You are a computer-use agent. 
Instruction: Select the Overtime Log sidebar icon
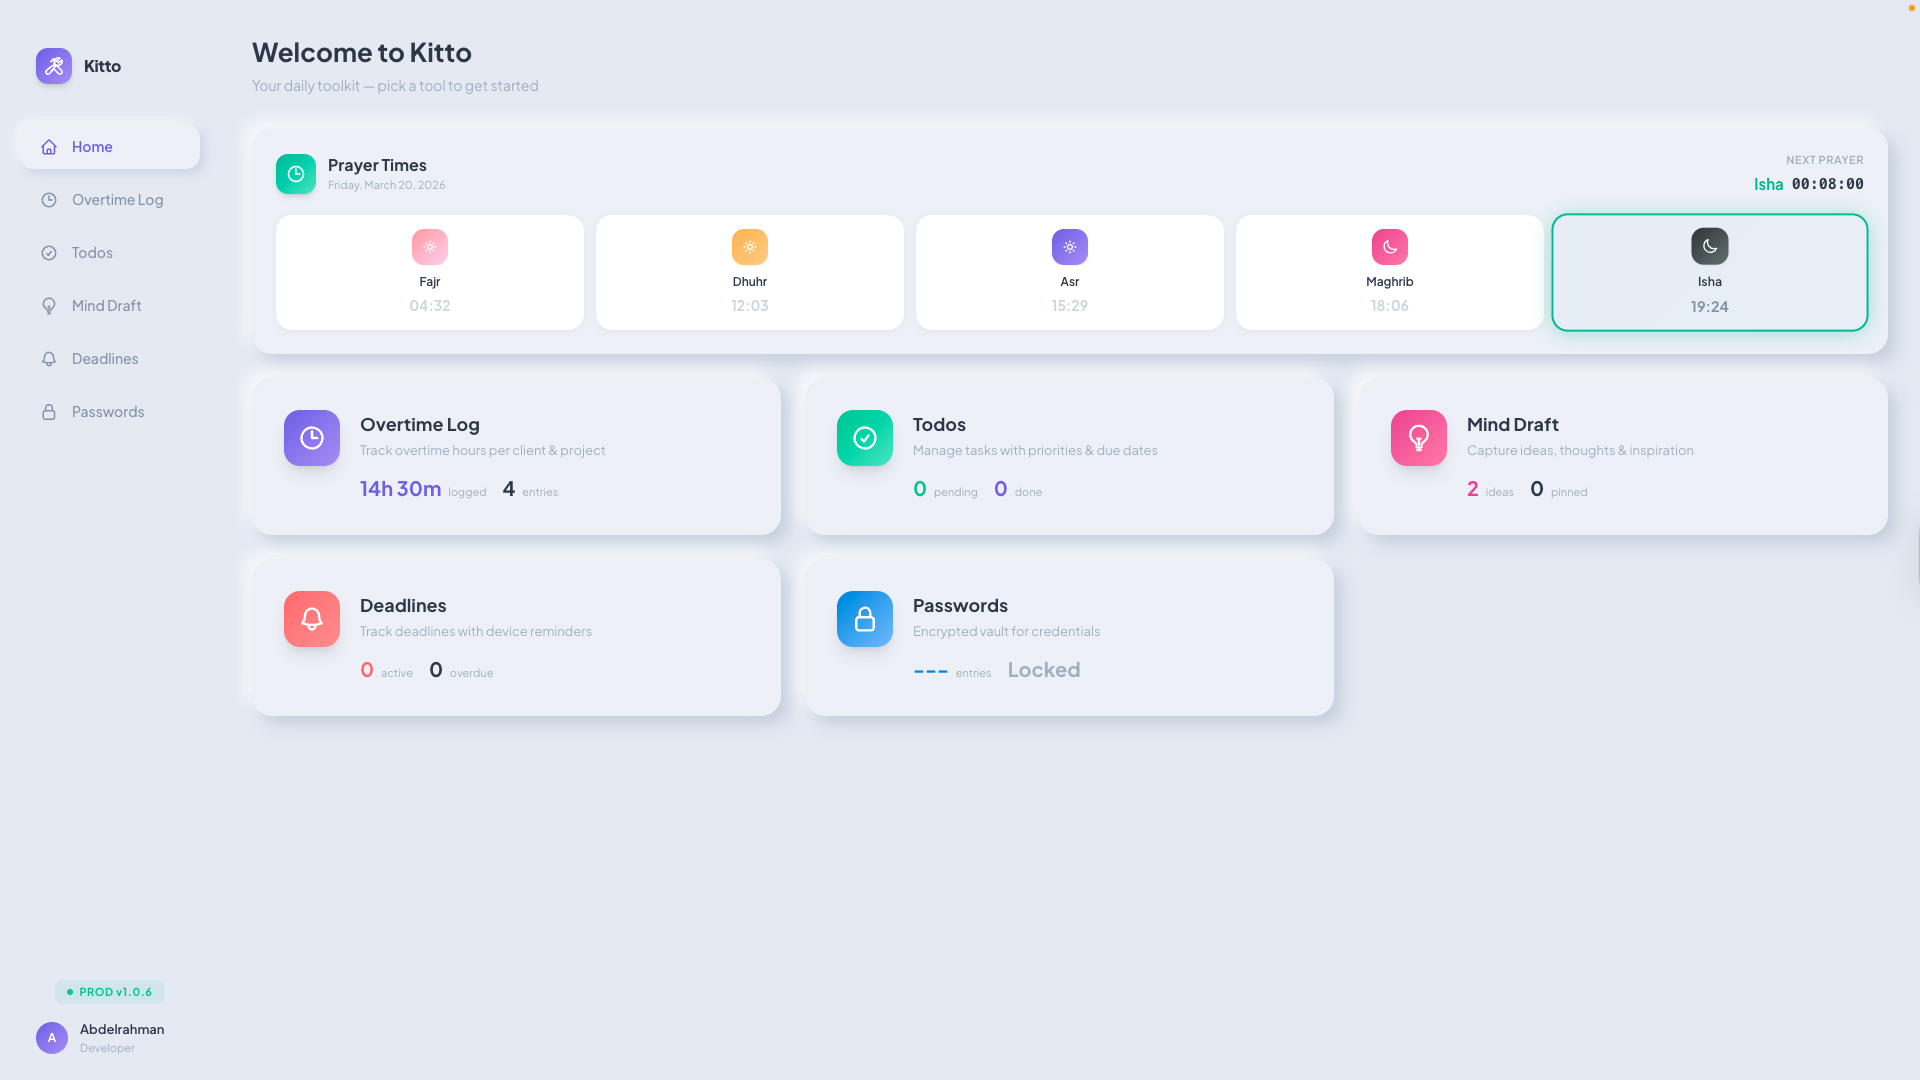coord(50,199)
